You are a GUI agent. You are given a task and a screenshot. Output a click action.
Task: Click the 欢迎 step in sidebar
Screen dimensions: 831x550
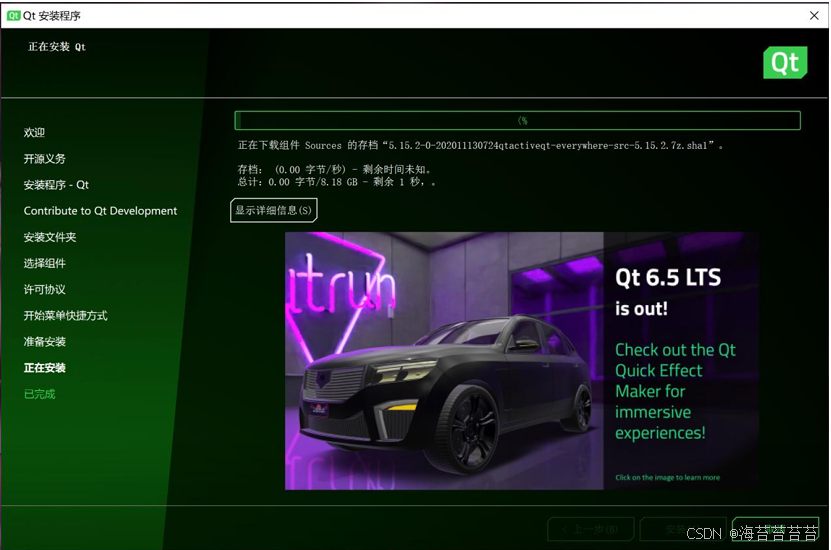(34, 132)
